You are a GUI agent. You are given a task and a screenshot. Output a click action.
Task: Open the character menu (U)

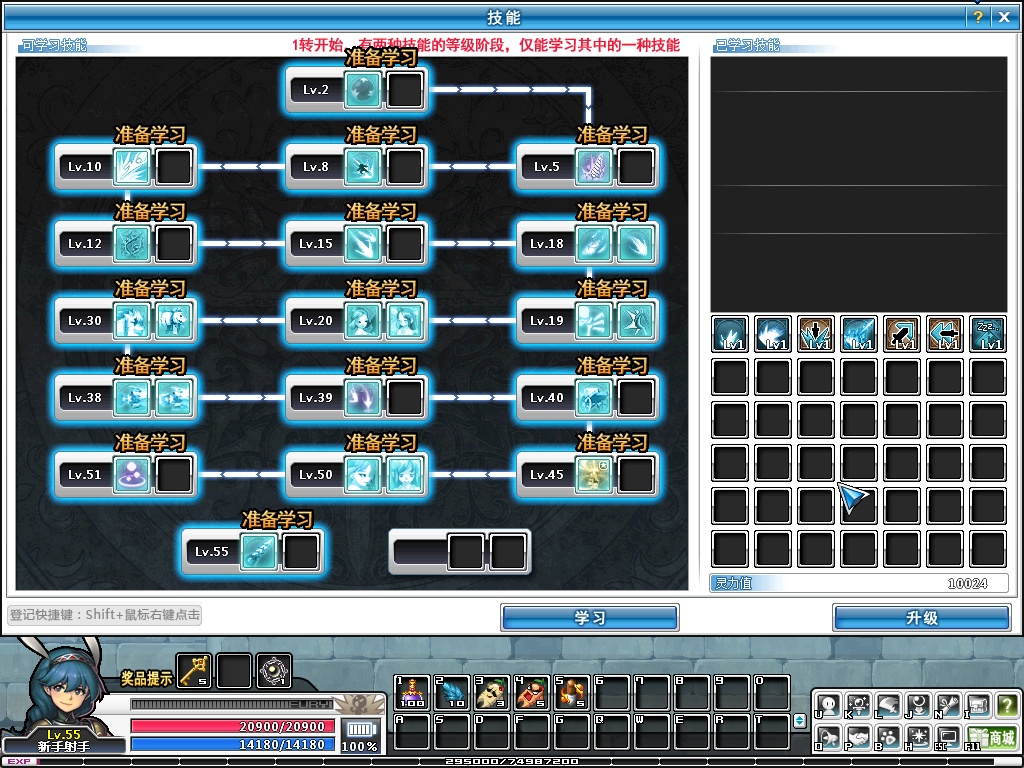(828, 705)
